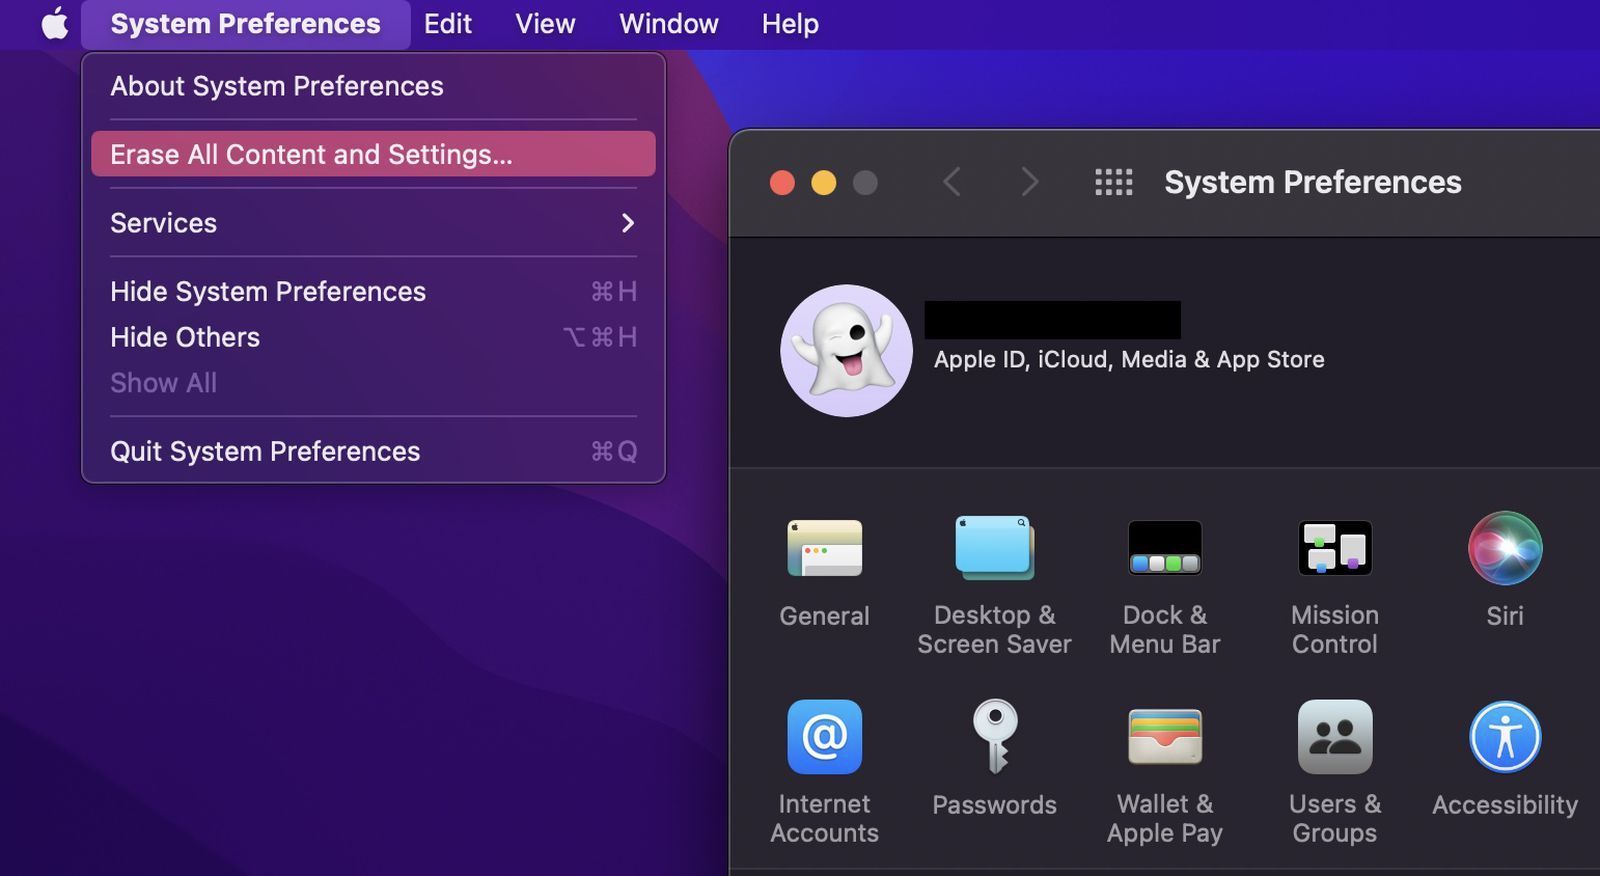Close the System Preferences window
The height and width of the screenshot is (876, 1600).
coord(782,183)
